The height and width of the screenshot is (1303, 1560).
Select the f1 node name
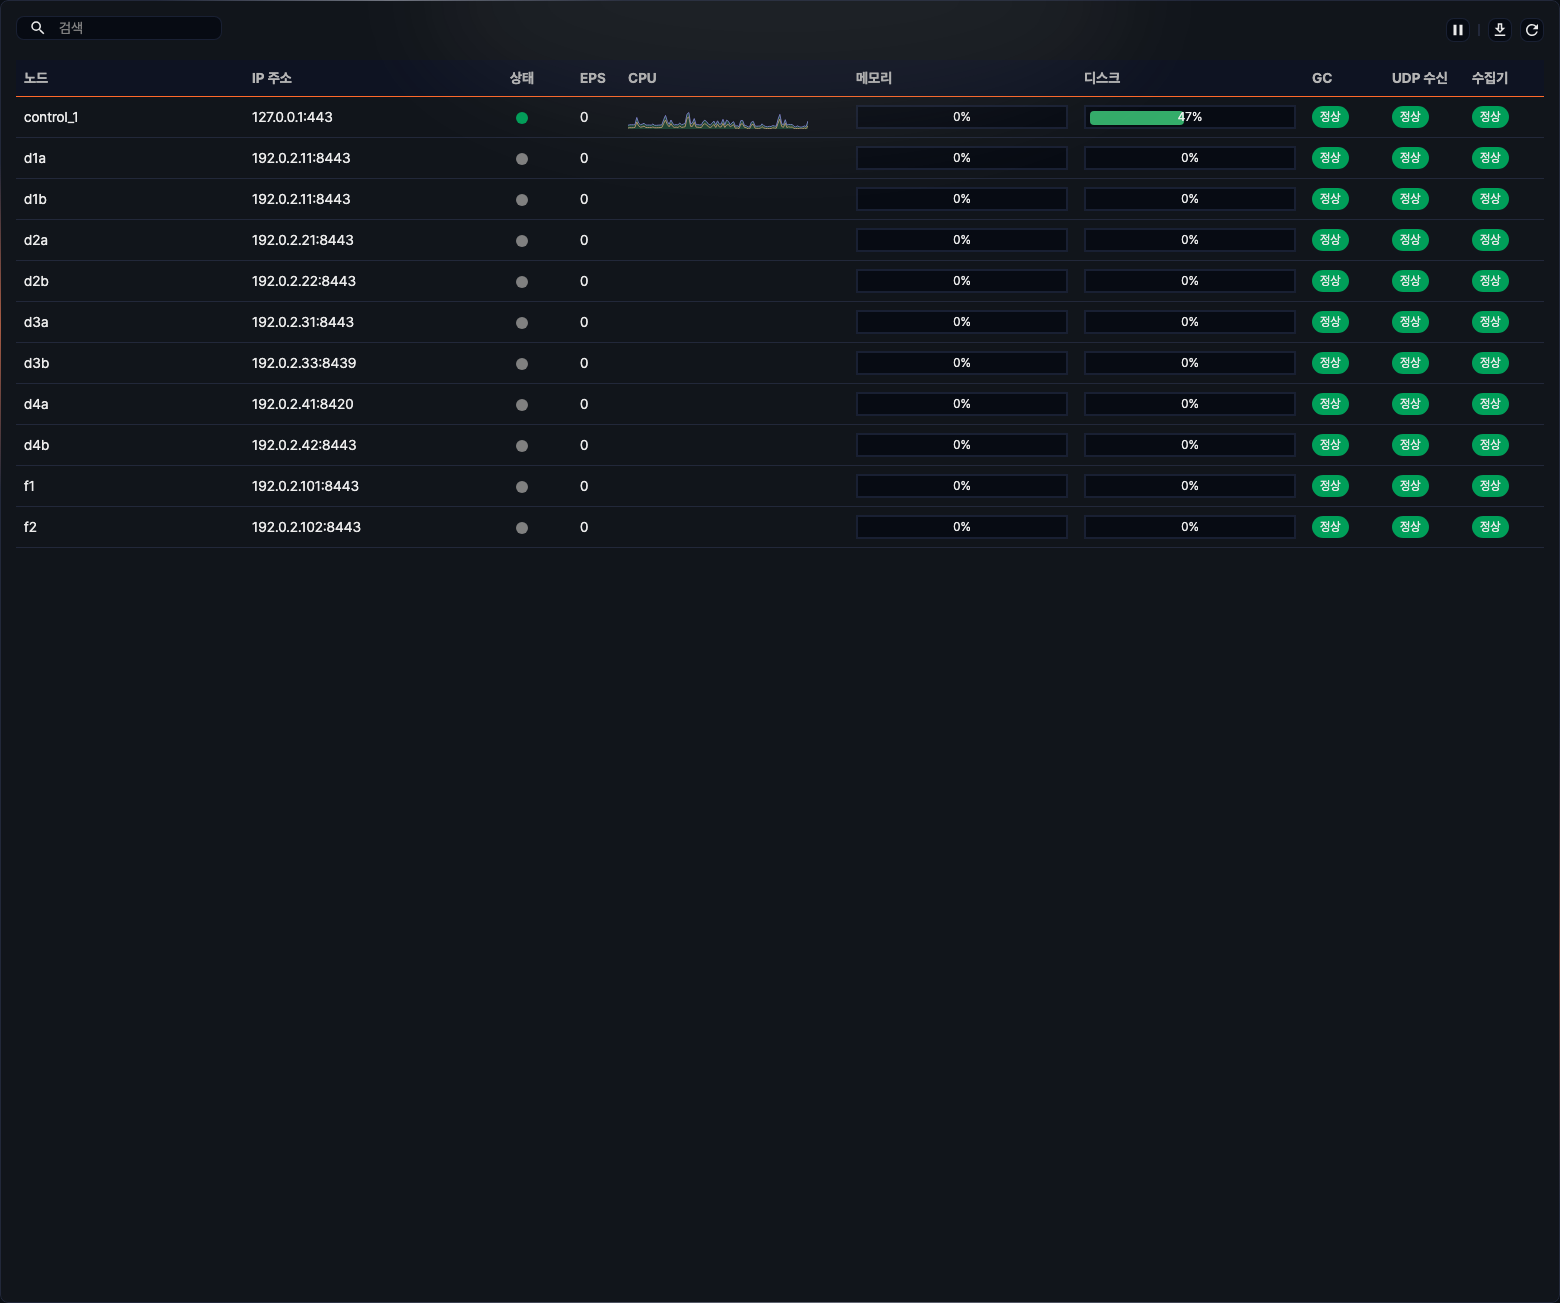[x=30, y=486]
